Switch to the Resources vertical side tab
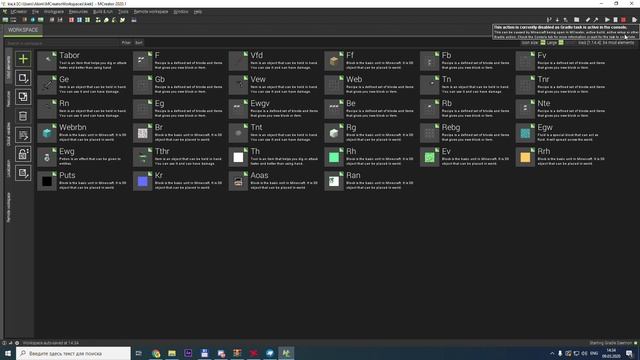Image resolution: width=640 pixels, height=360 pixels. coord(8,98)
